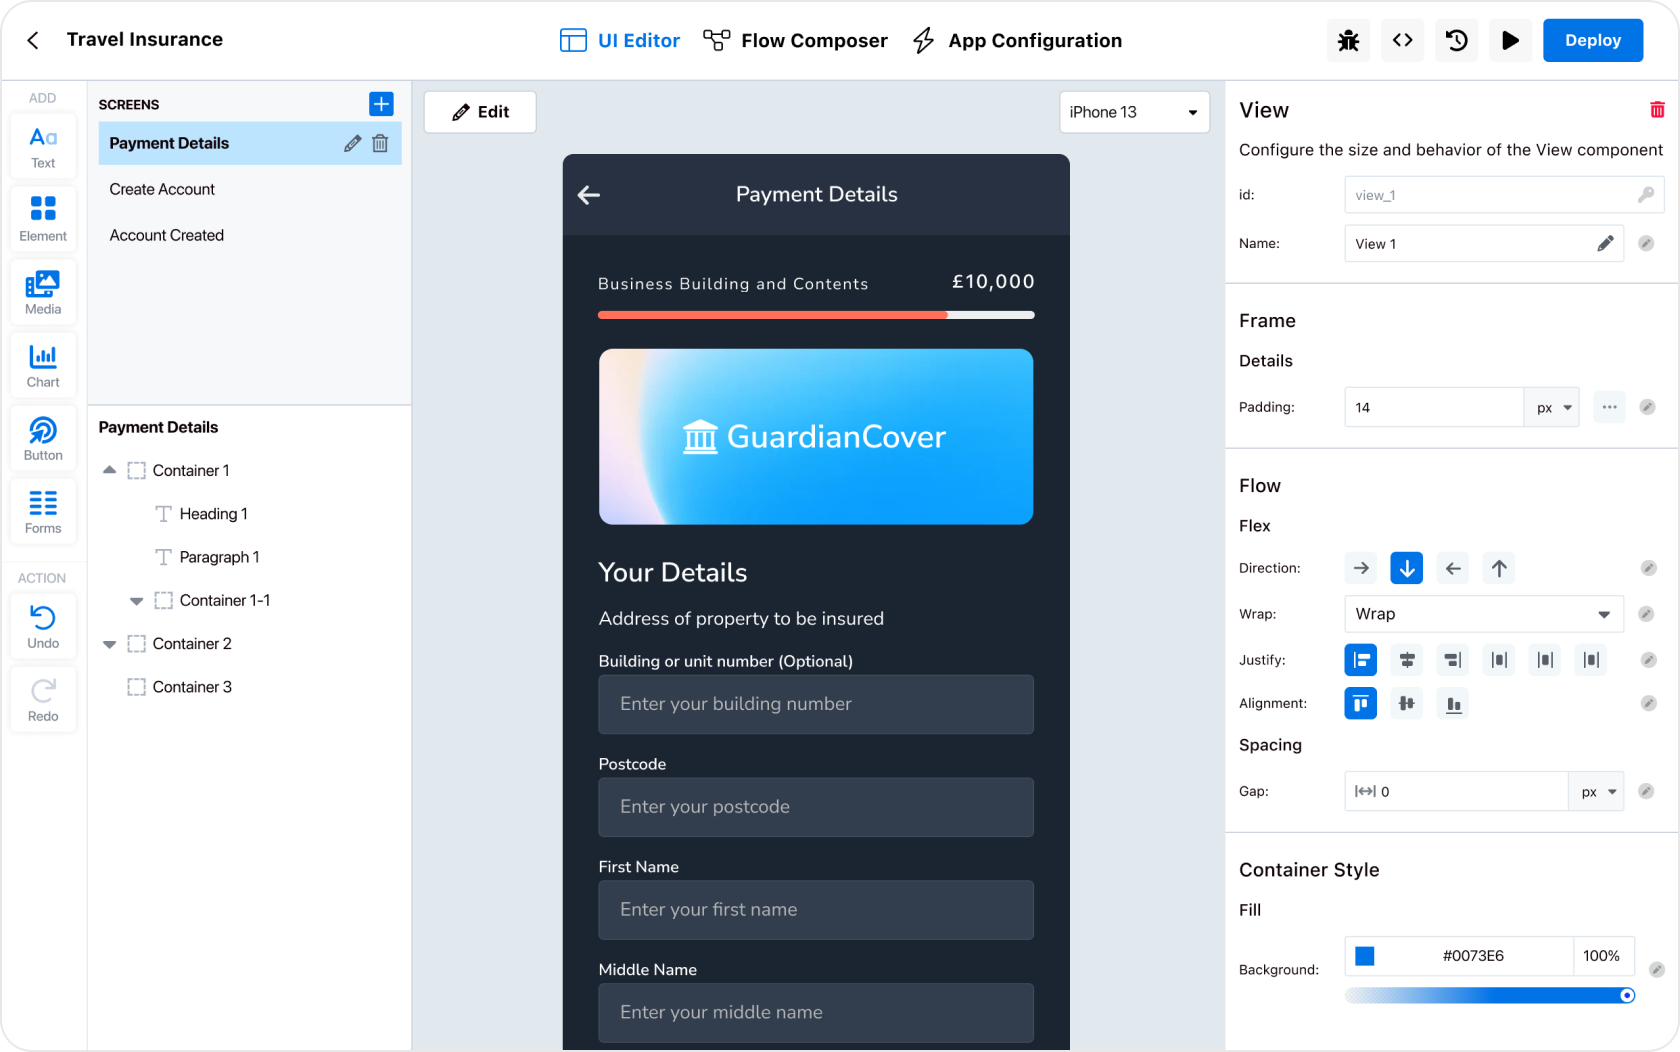Select the Text element tool
Viewport: 1680px width, 1052px height.
point(42,146)
